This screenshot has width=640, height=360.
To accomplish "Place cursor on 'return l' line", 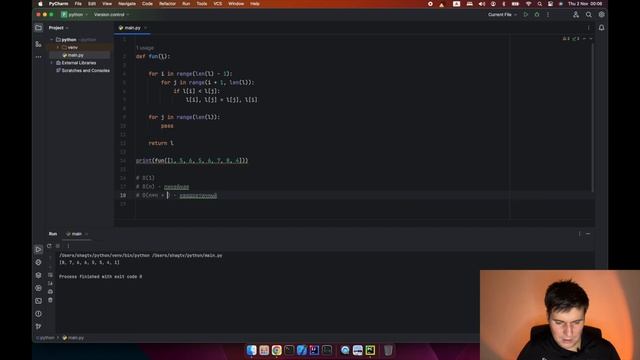I will 161,143.
